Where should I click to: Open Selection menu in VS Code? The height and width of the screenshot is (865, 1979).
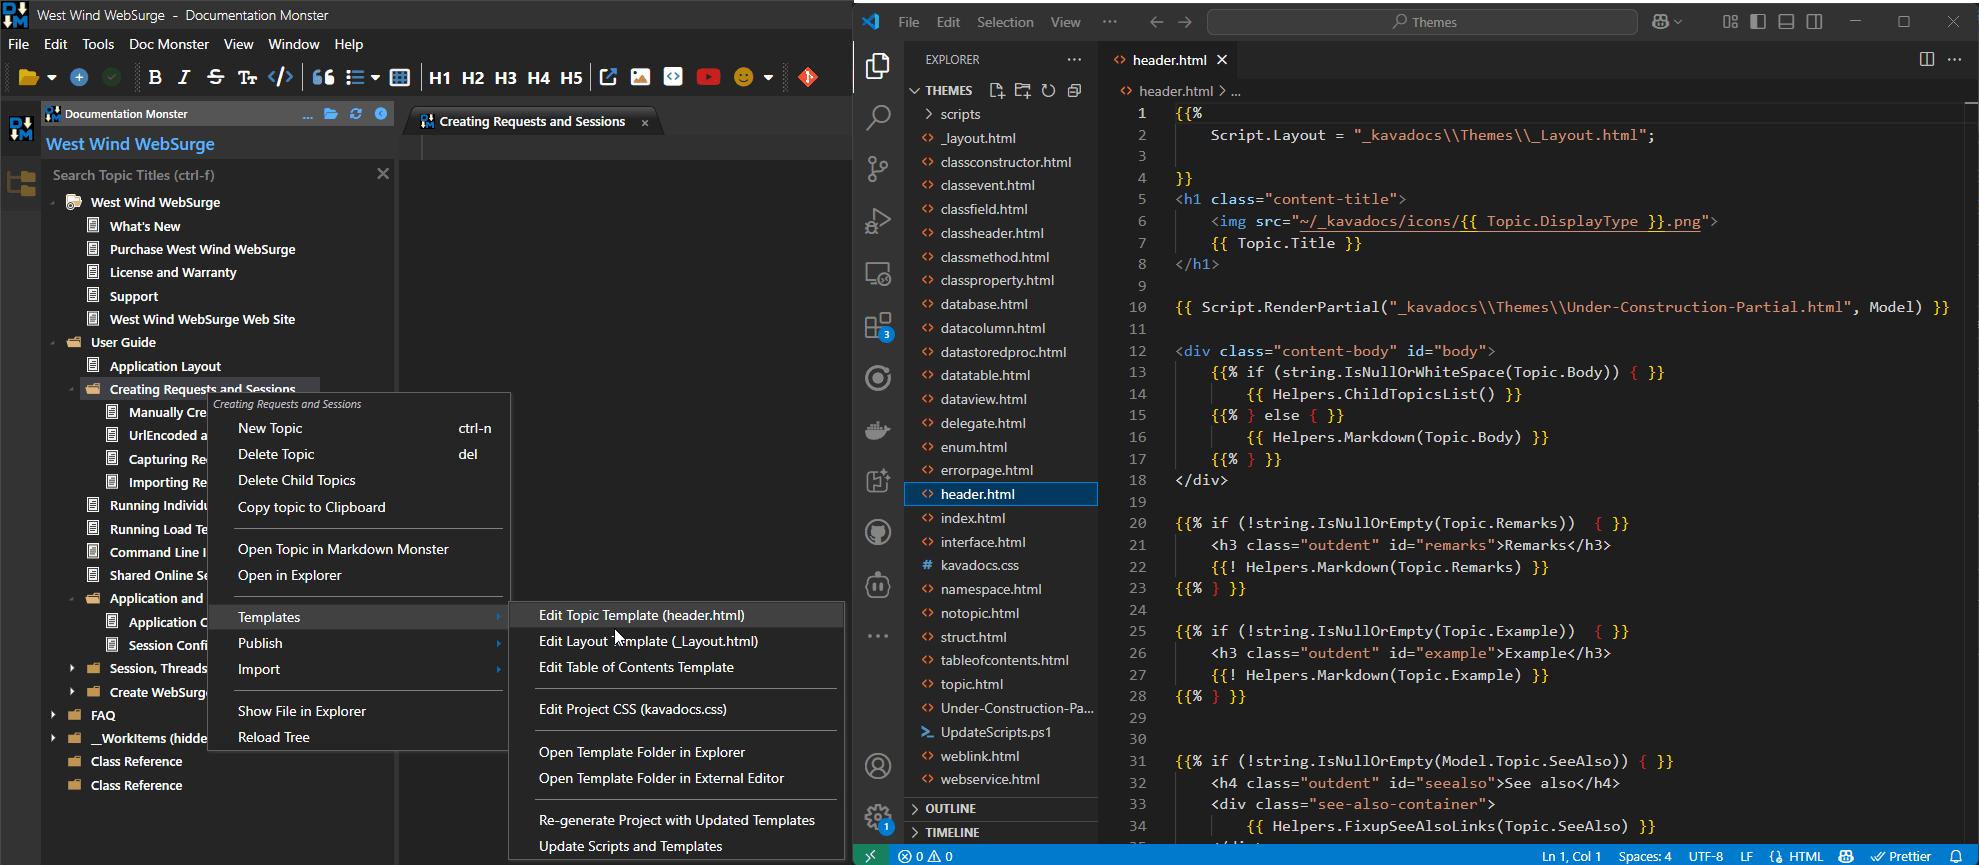point(1005,22)
